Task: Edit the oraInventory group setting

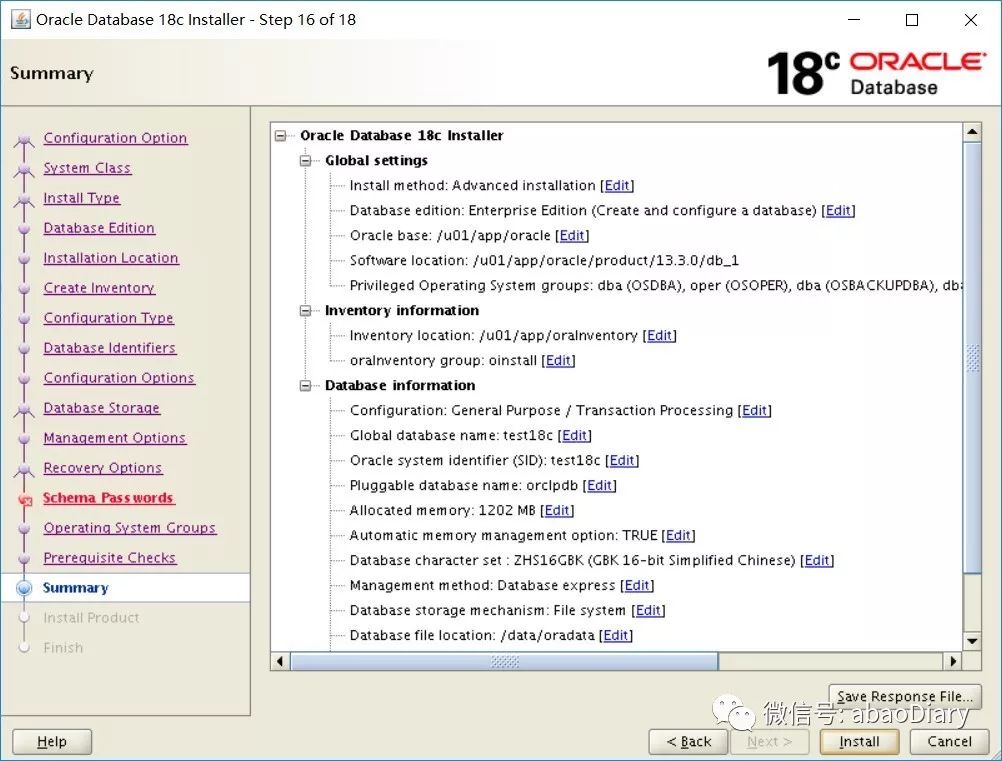Action: pyautogui.click(x=558, y=360)
